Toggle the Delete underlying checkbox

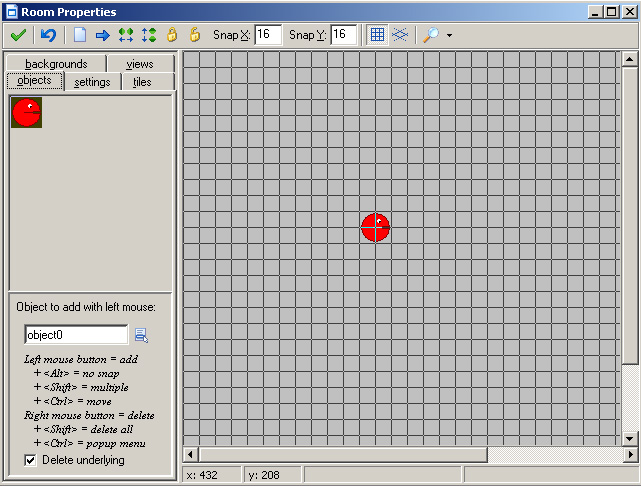click(x=30, y=460)
